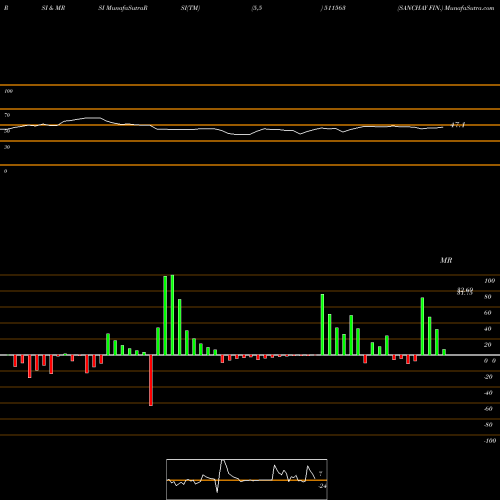Click the '(5,5' parameter text in header
This screenshot has height=500, width=500.
257,8
